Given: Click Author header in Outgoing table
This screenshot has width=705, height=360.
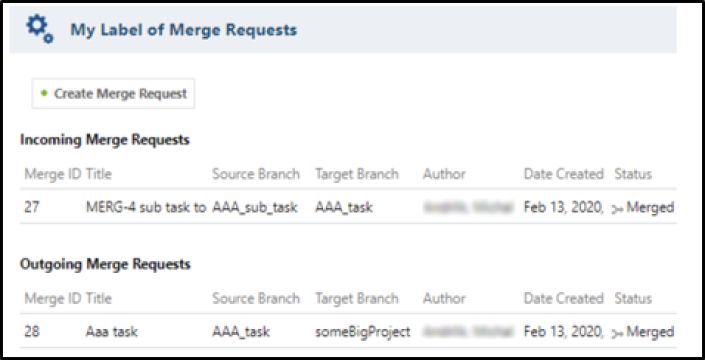Looking at the screenshot, I should [444, 298].
